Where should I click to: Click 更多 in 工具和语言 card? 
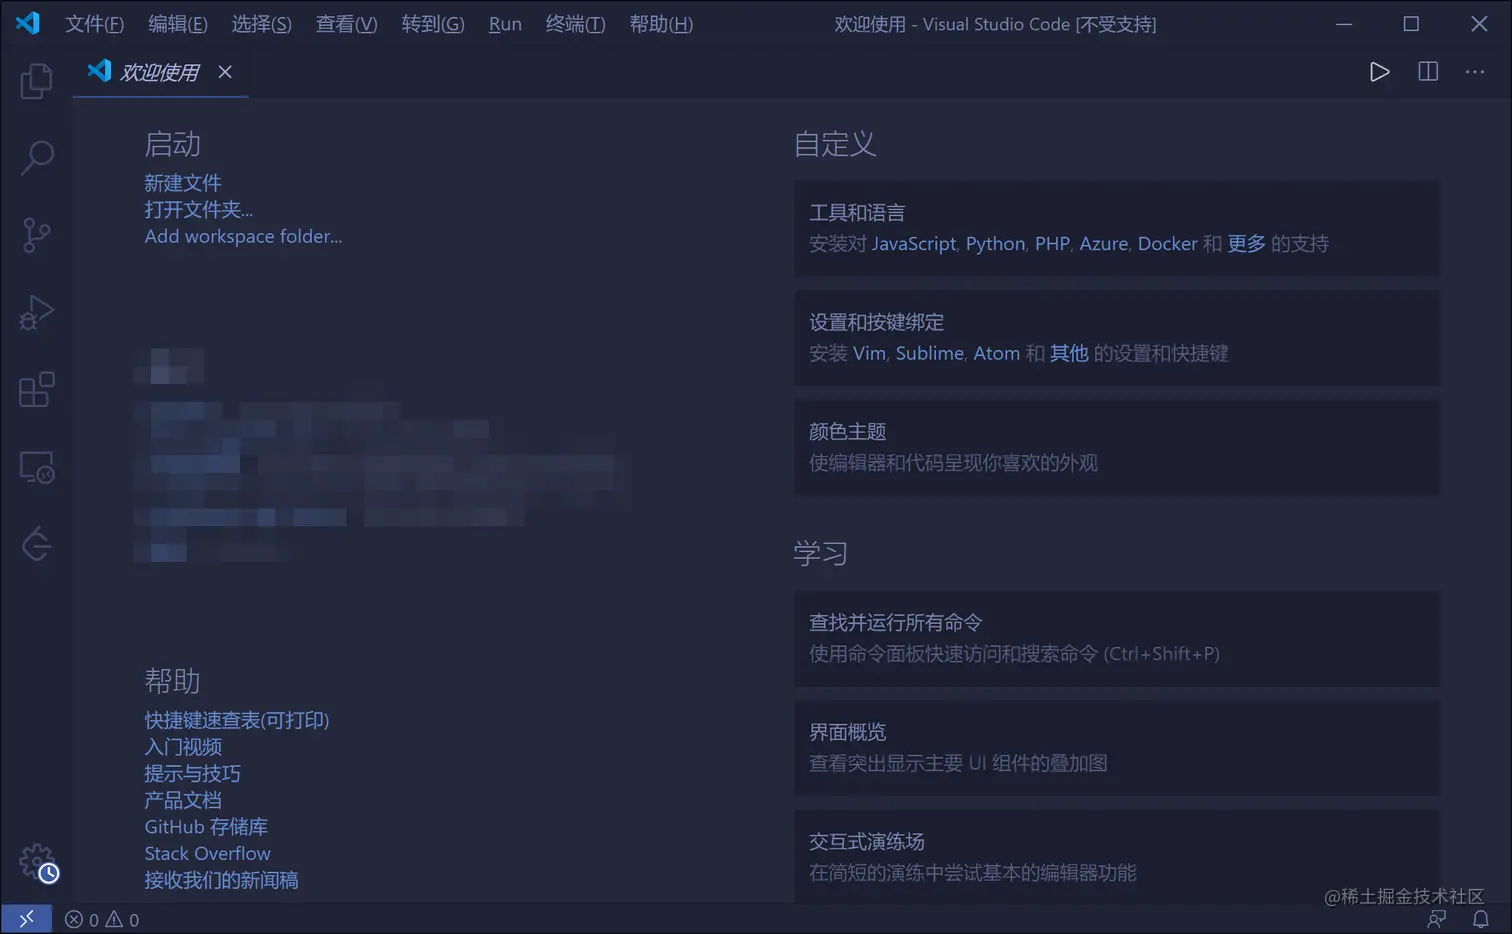(x=1246, y=244)
